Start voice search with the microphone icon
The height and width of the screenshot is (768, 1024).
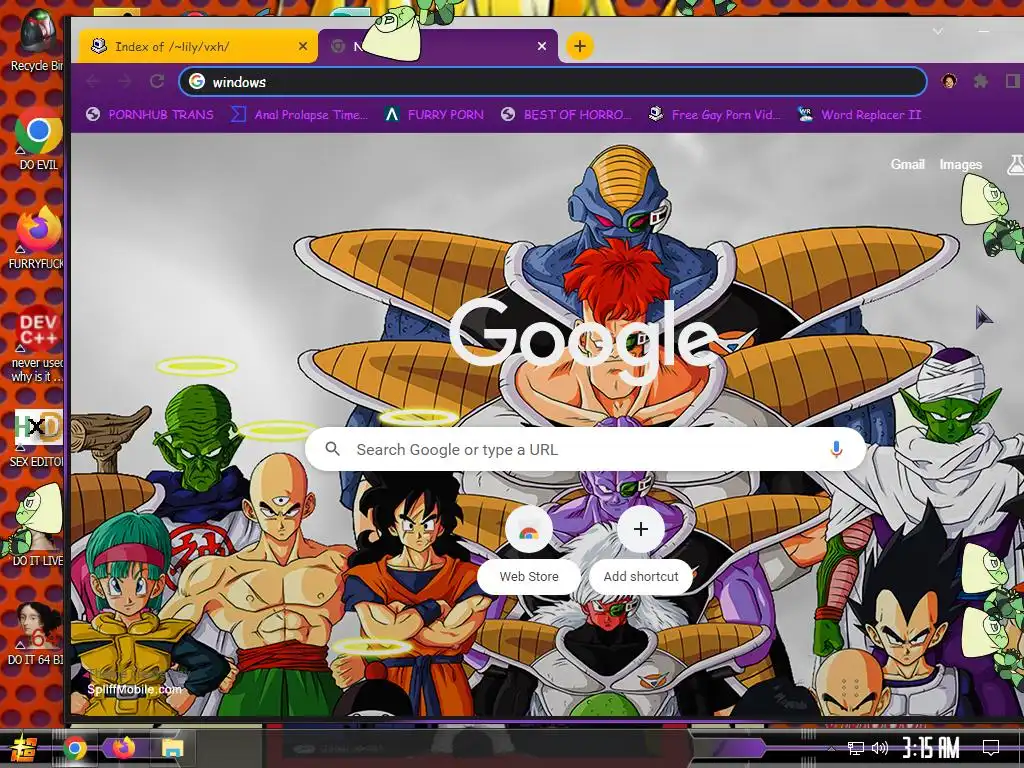tap(836, 449)
